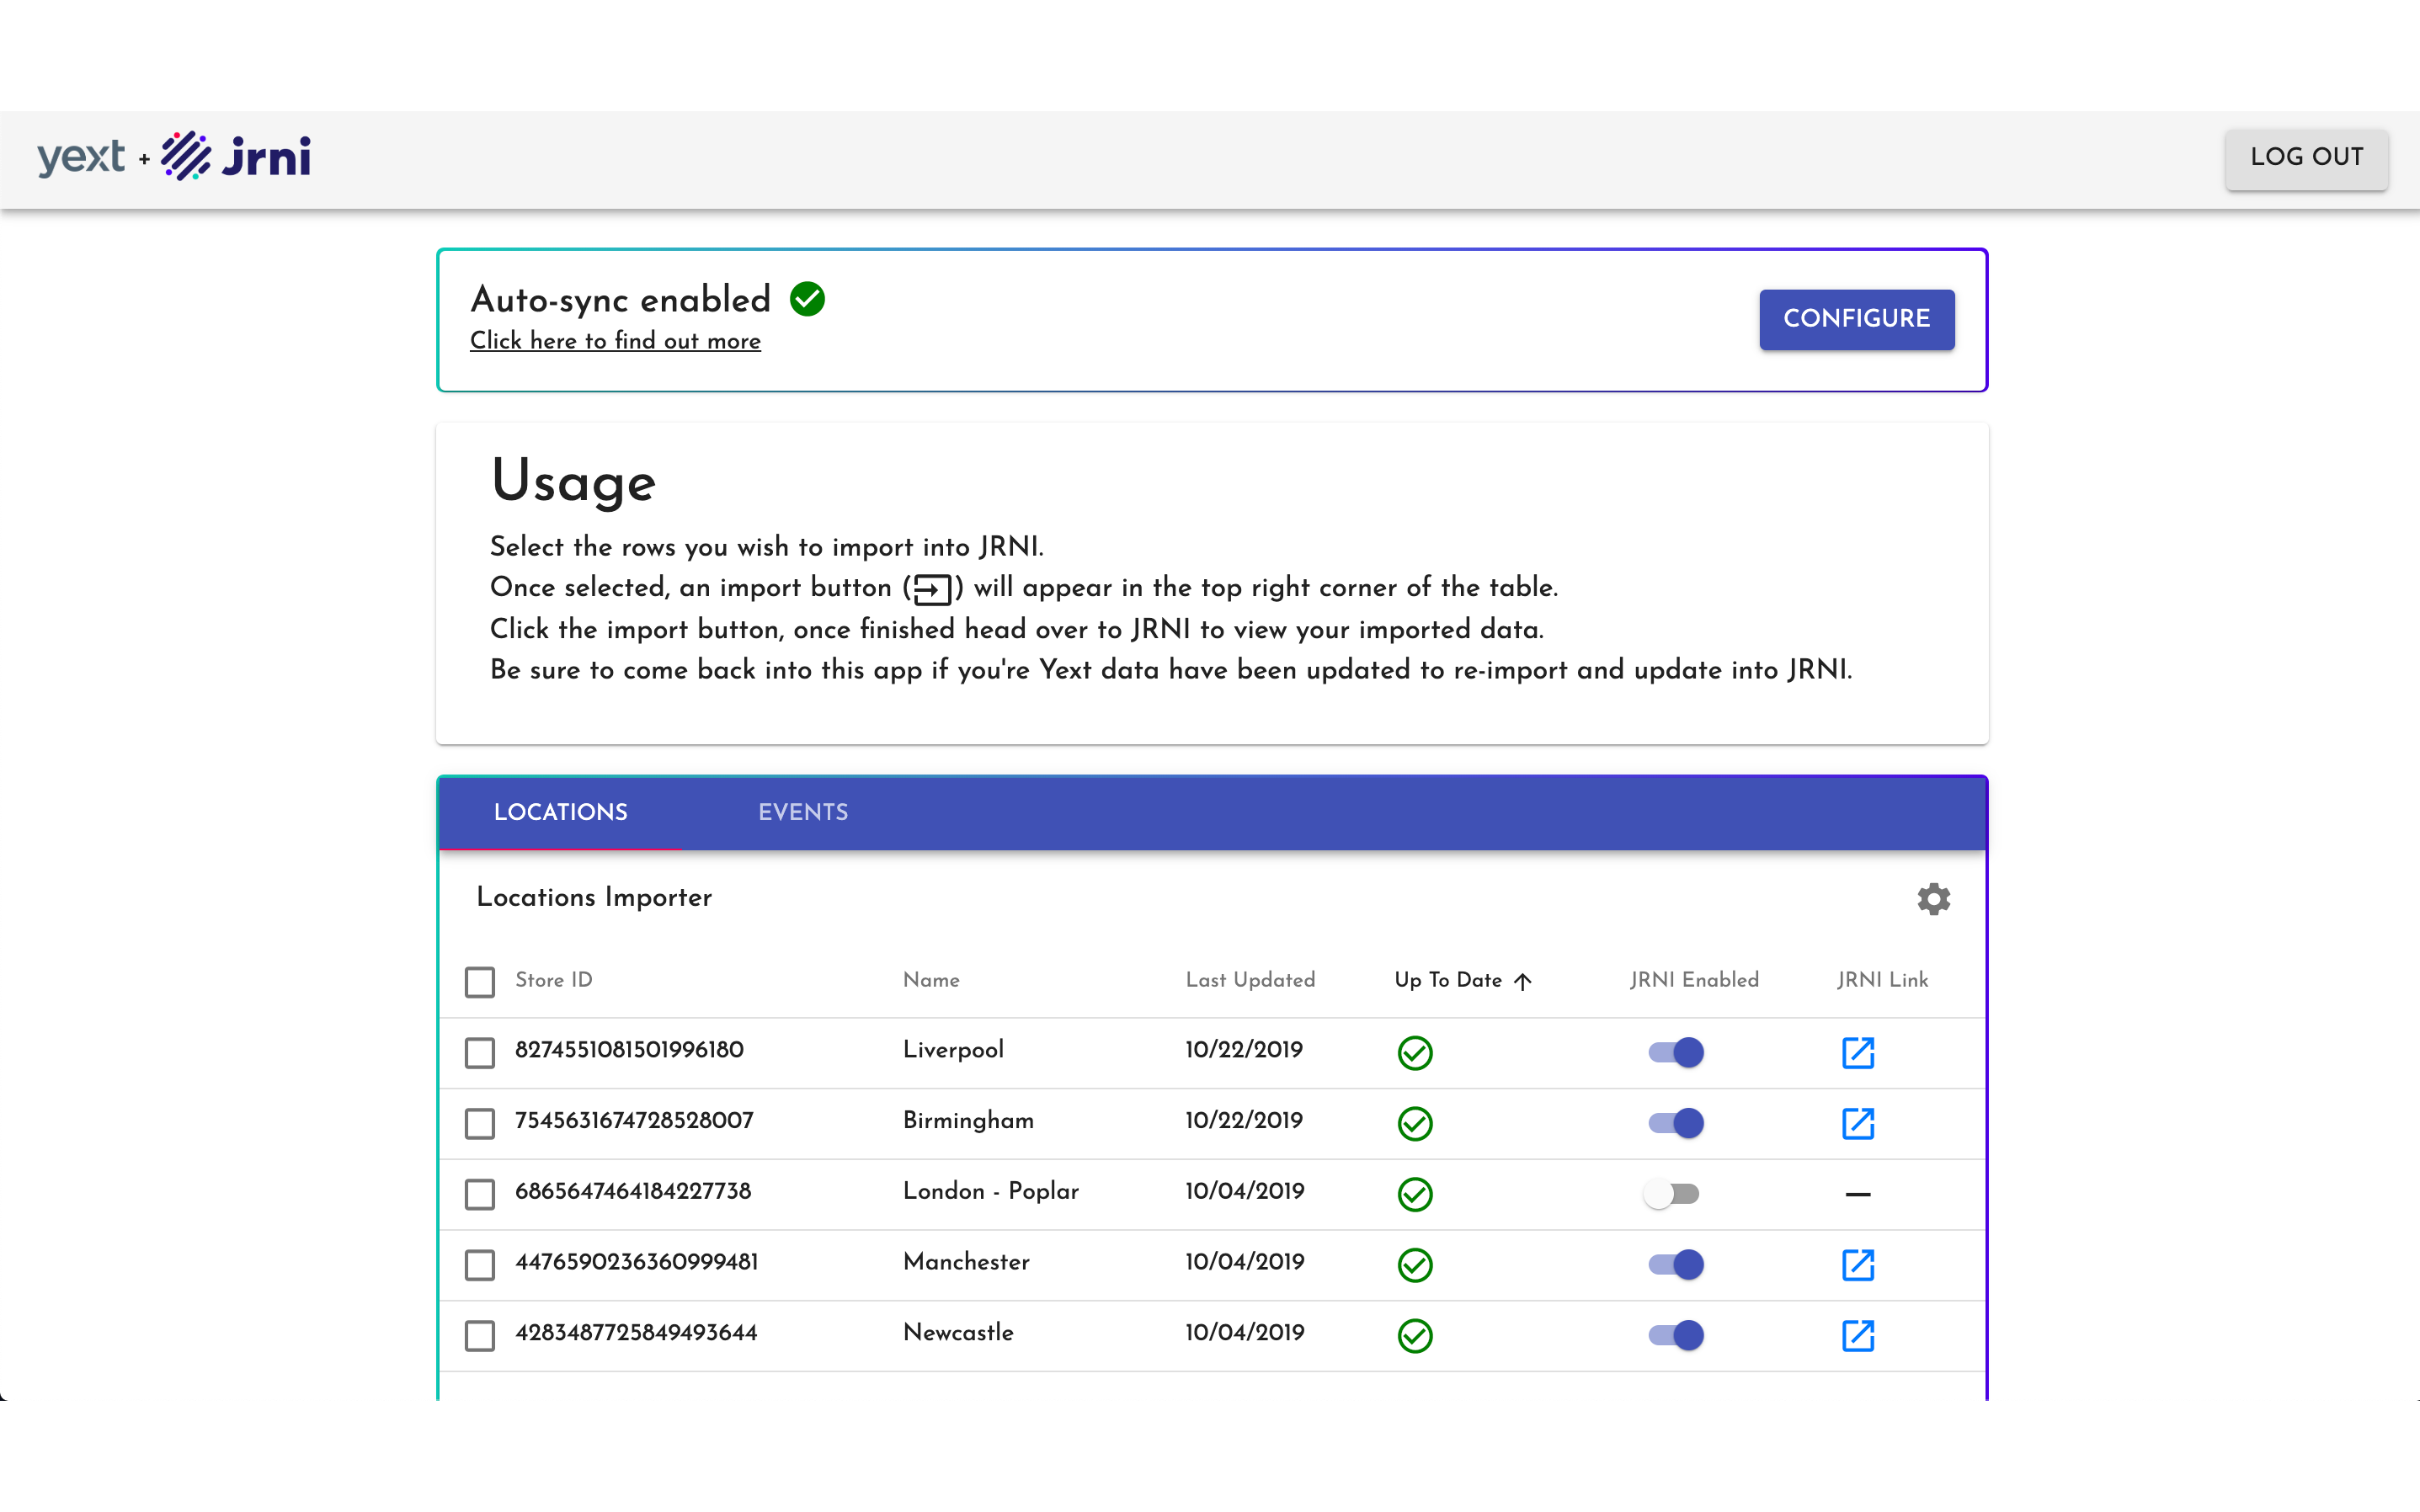Tick the Manchester row checkbox
This screenshot has height=1512, width=2420.
(x=480, y=1264)
